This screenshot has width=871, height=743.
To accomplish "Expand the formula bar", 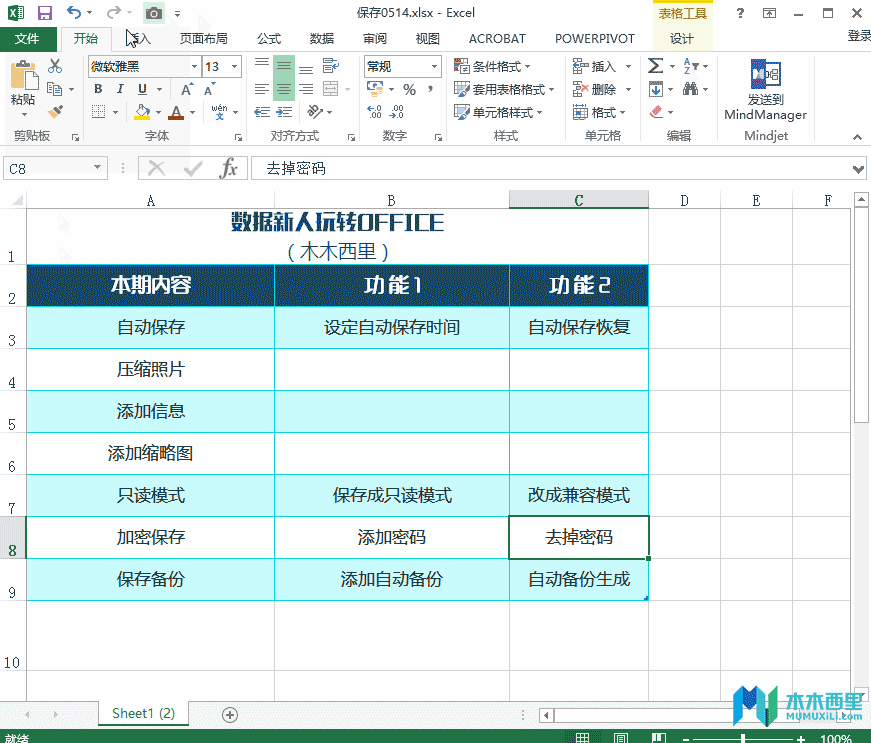I will pyautogui.click(x=859, y=169).
